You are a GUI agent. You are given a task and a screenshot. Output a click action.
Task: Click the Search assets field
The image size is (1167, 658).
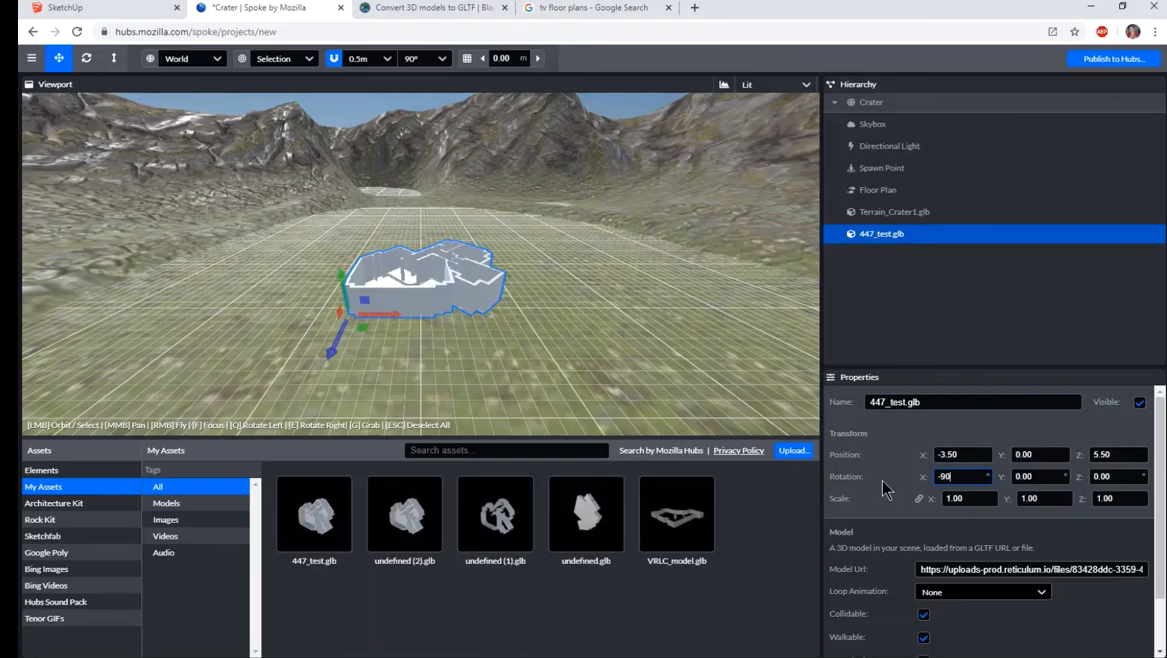point(507,450)
